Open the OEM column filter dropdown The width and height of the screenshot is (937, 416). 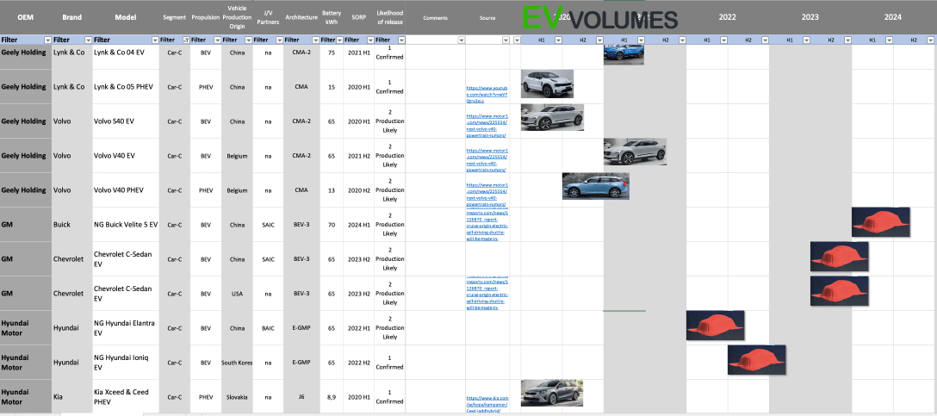(45, 40)
